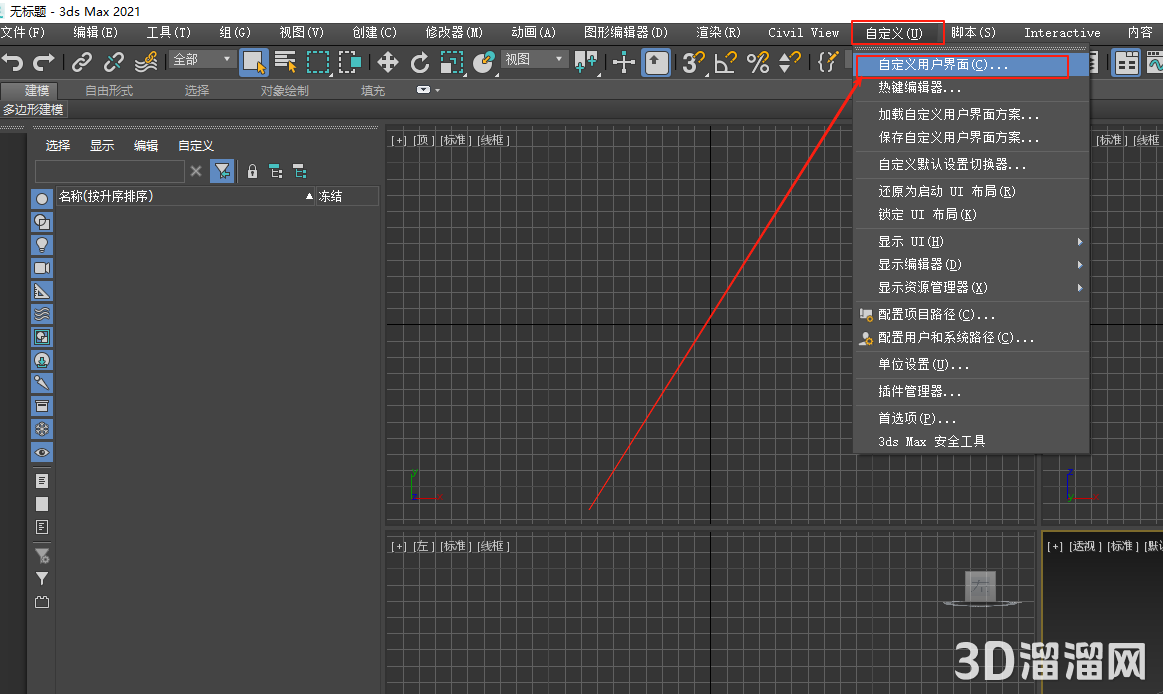Click the Redo icon on the main toolbar
1163x694 pixels.
(42, 62)
